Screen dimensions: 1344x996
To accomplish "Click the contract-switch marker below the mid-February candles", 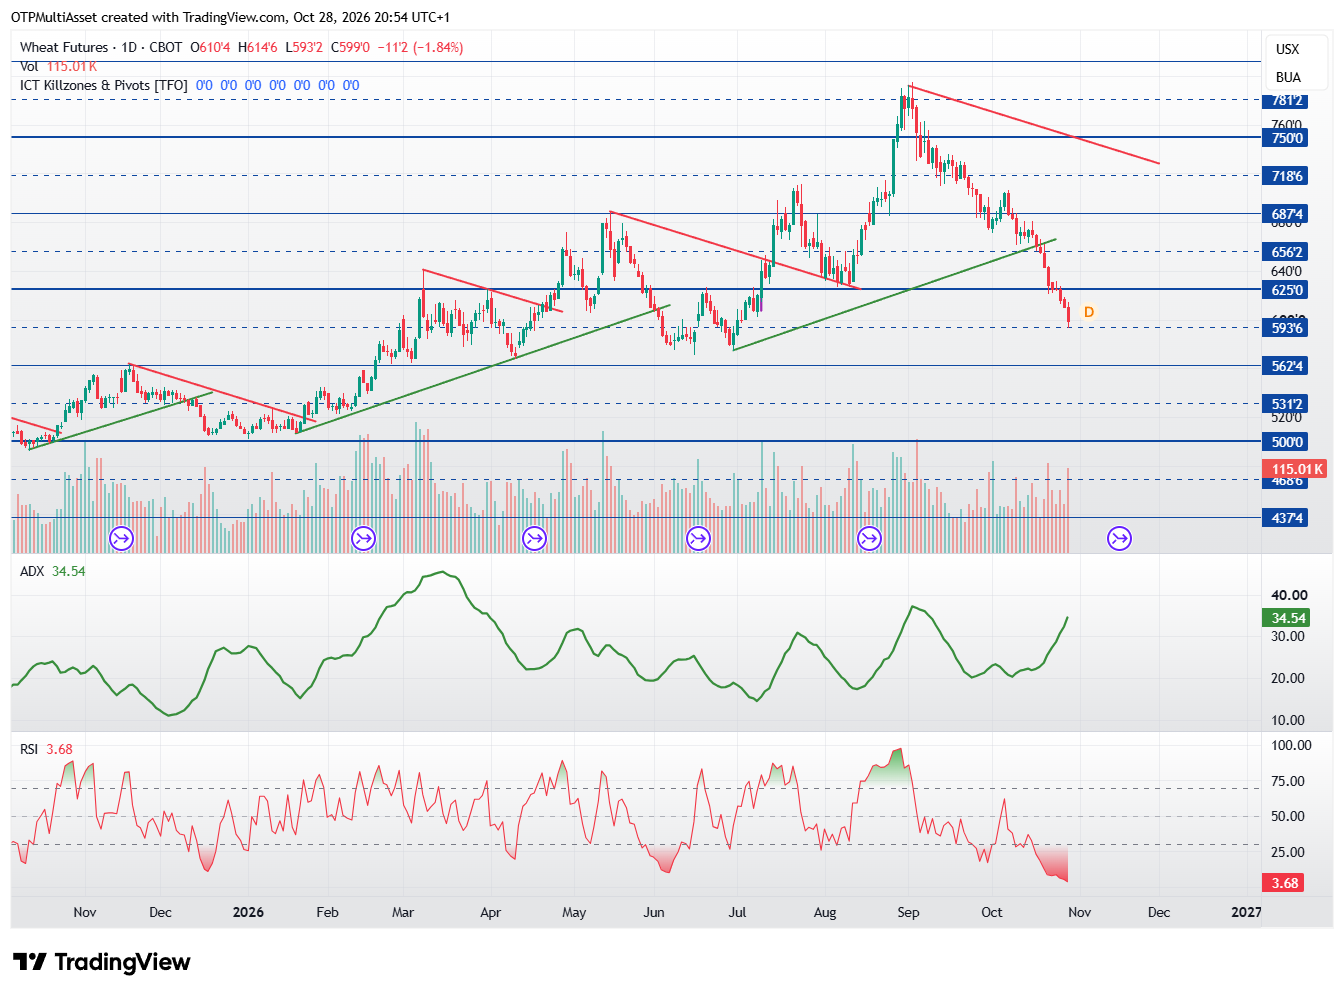I will [363, 539].
